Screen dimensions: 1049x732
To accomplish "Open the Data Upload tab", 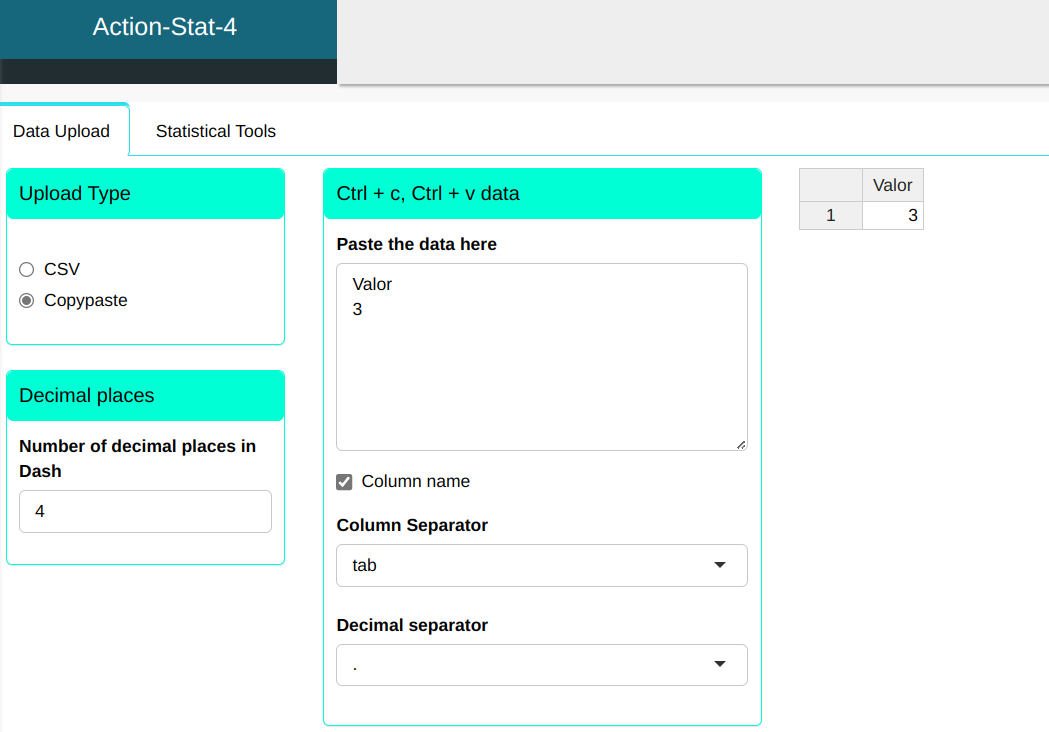I will coord(62,131).
